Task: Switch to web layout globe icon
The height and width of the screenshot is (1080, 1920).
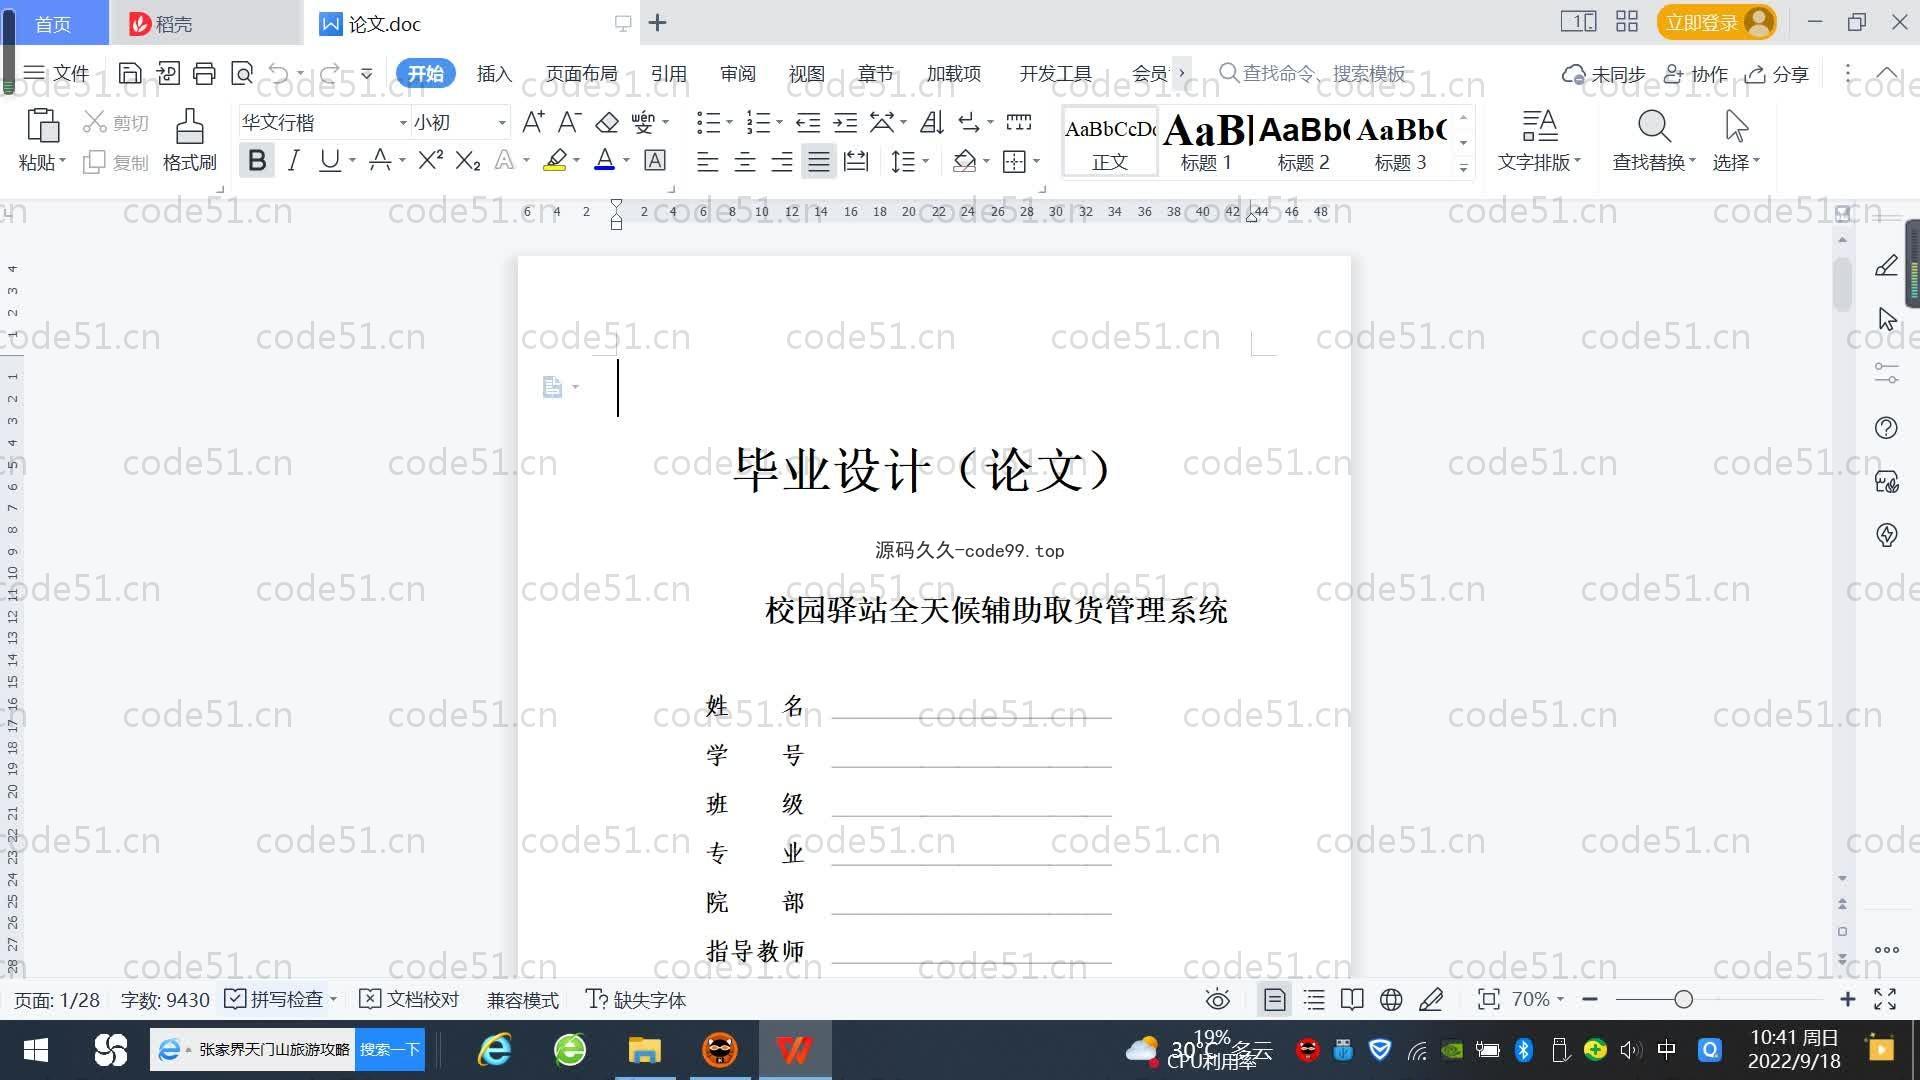Action: (1391, 999)
